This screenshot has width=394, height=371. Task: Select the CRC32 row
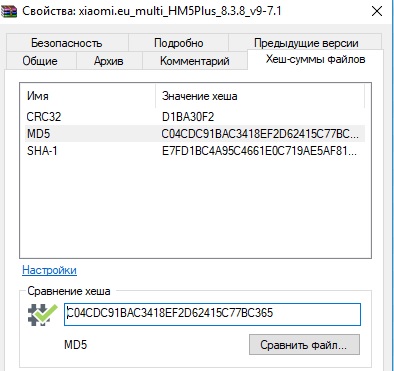(x=195, y=117)
